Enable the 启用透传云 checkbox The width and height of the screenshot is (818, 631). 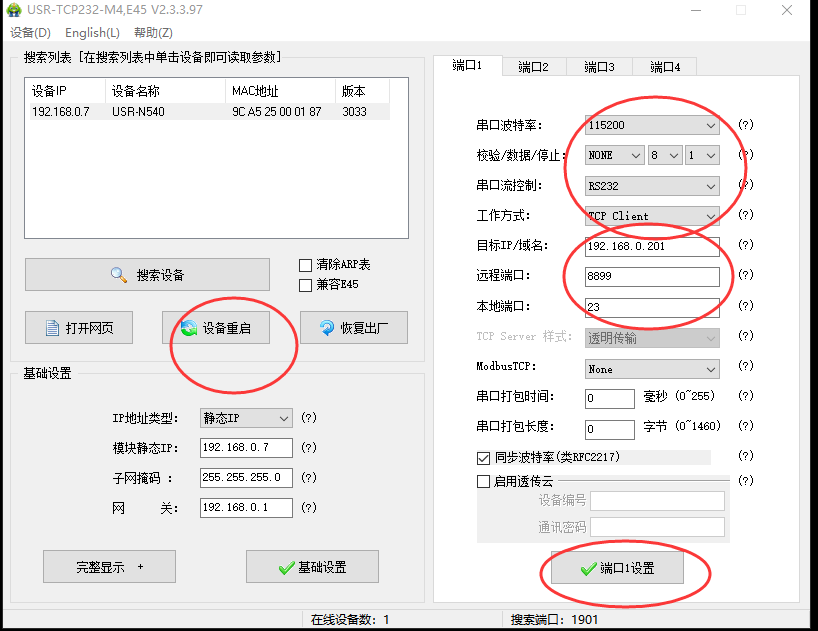click(484, 481)
